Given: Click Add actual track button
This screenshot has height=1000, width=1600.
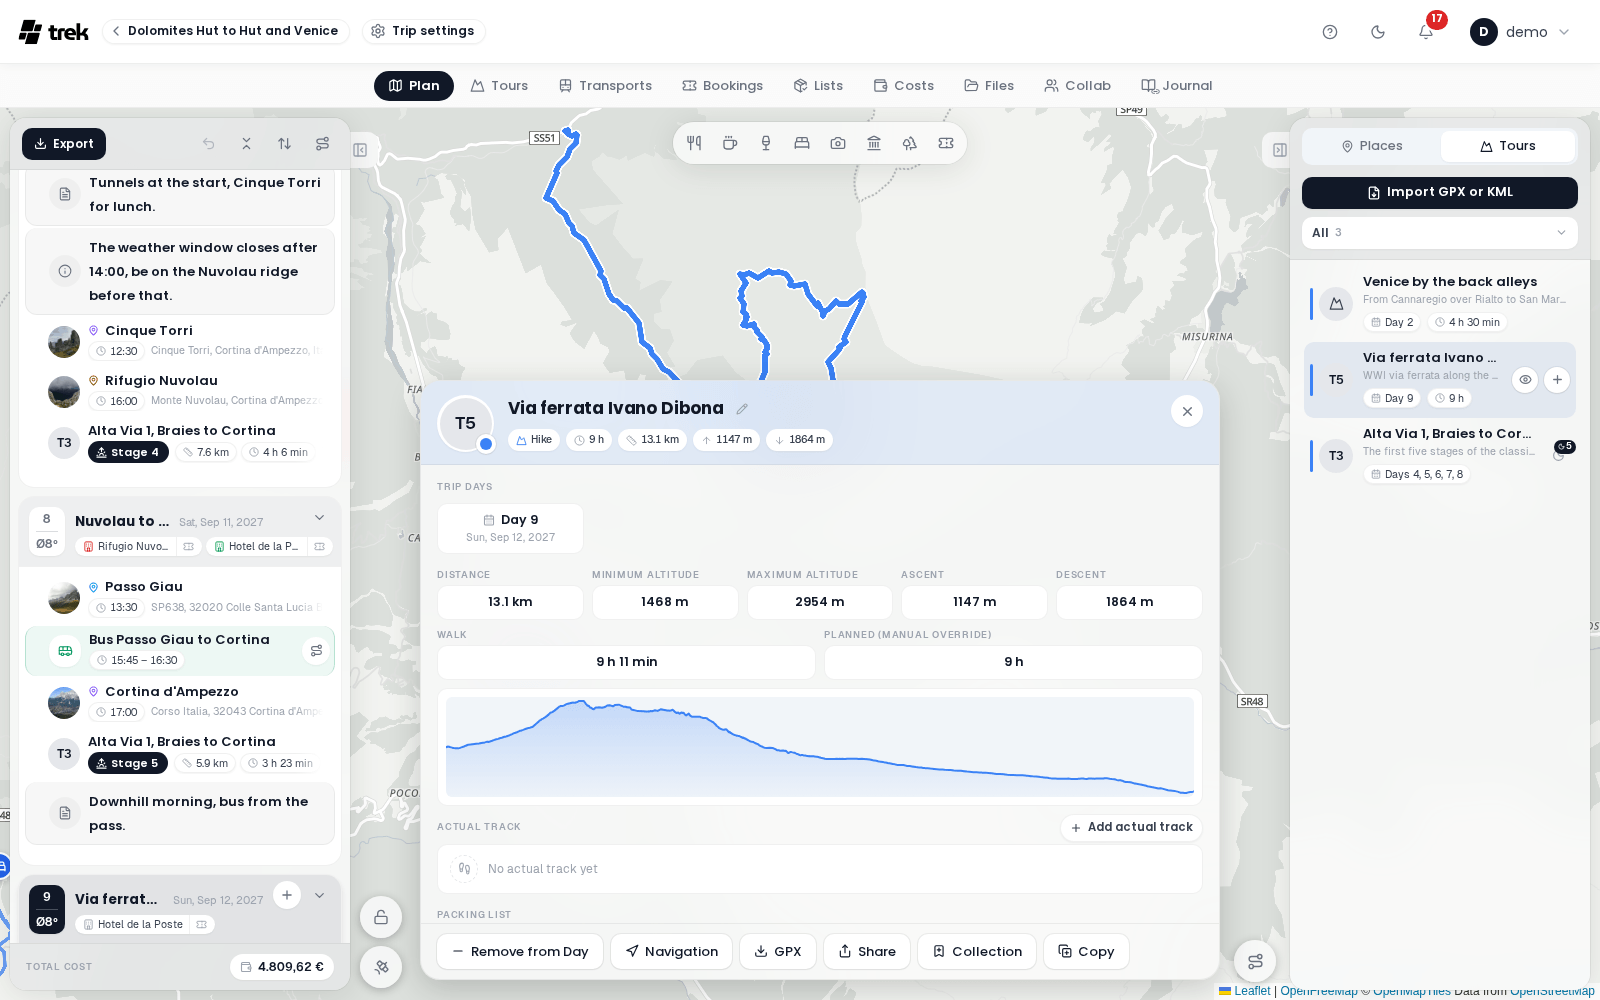Looking at the screenshot, I should coord(1131,827).
